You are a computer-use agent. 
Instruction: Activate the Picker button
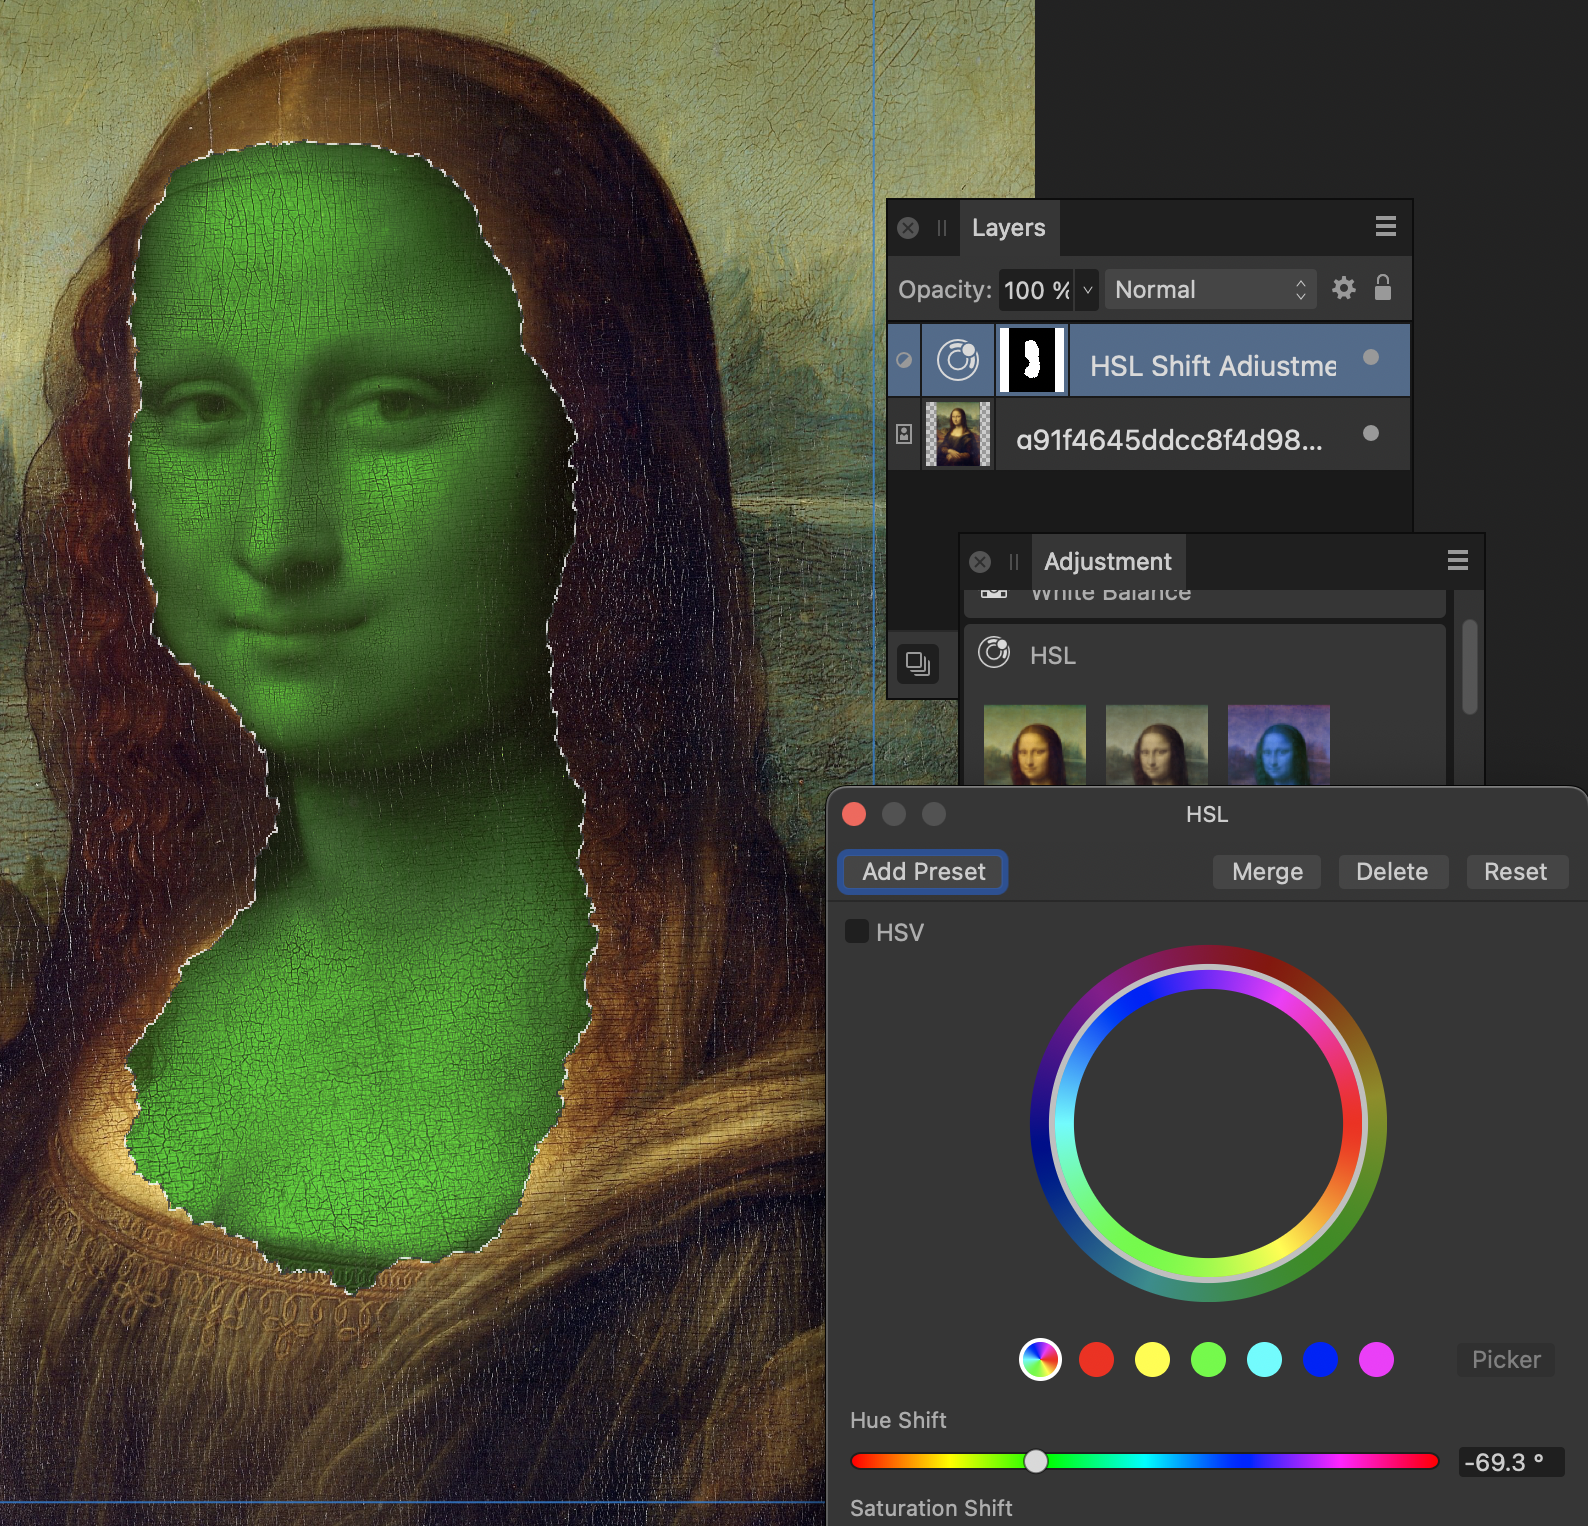pyautogui.click(x=1506, y=1360)
